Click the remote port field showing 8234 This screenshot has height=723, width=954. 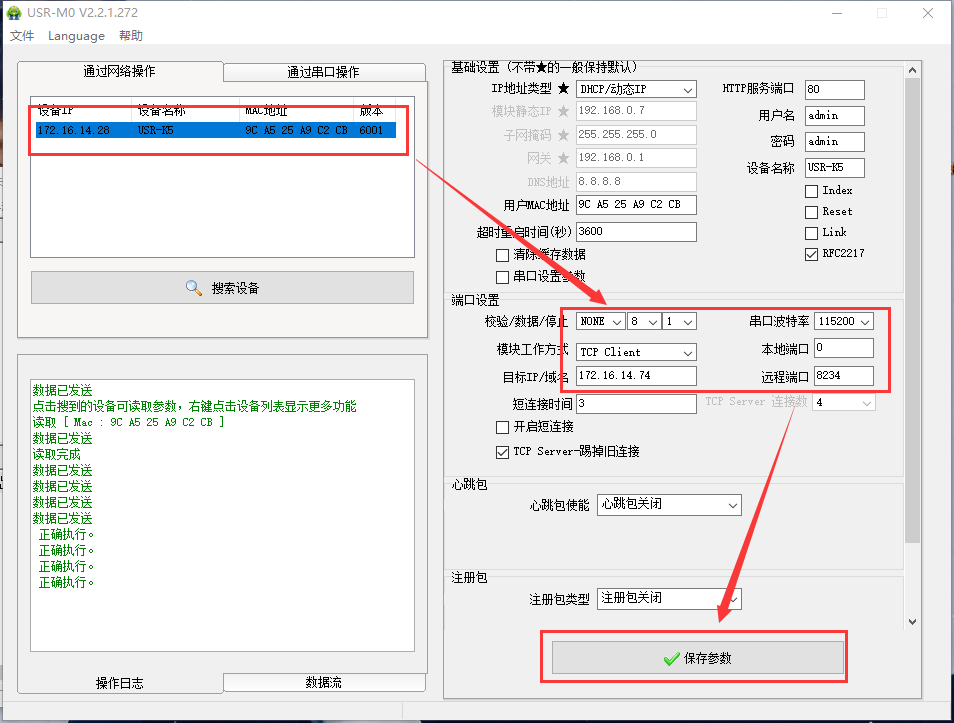click(843, 376)
